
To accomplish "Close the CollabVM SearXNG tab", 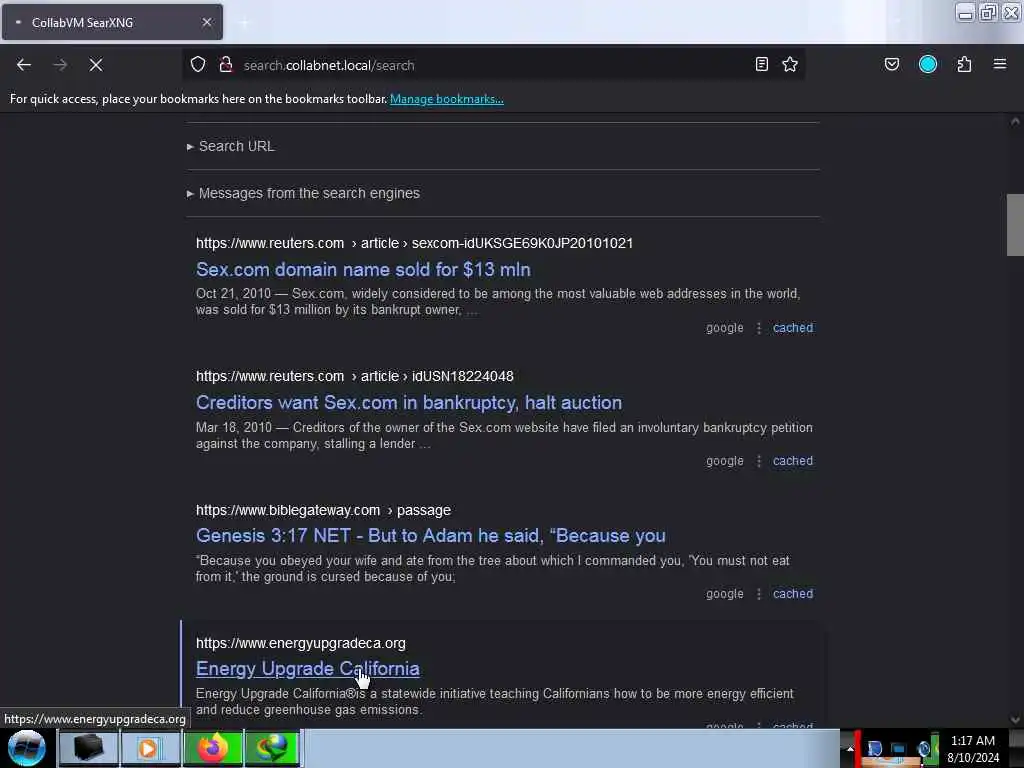I will pyautogui.click(x=207, y=22).
